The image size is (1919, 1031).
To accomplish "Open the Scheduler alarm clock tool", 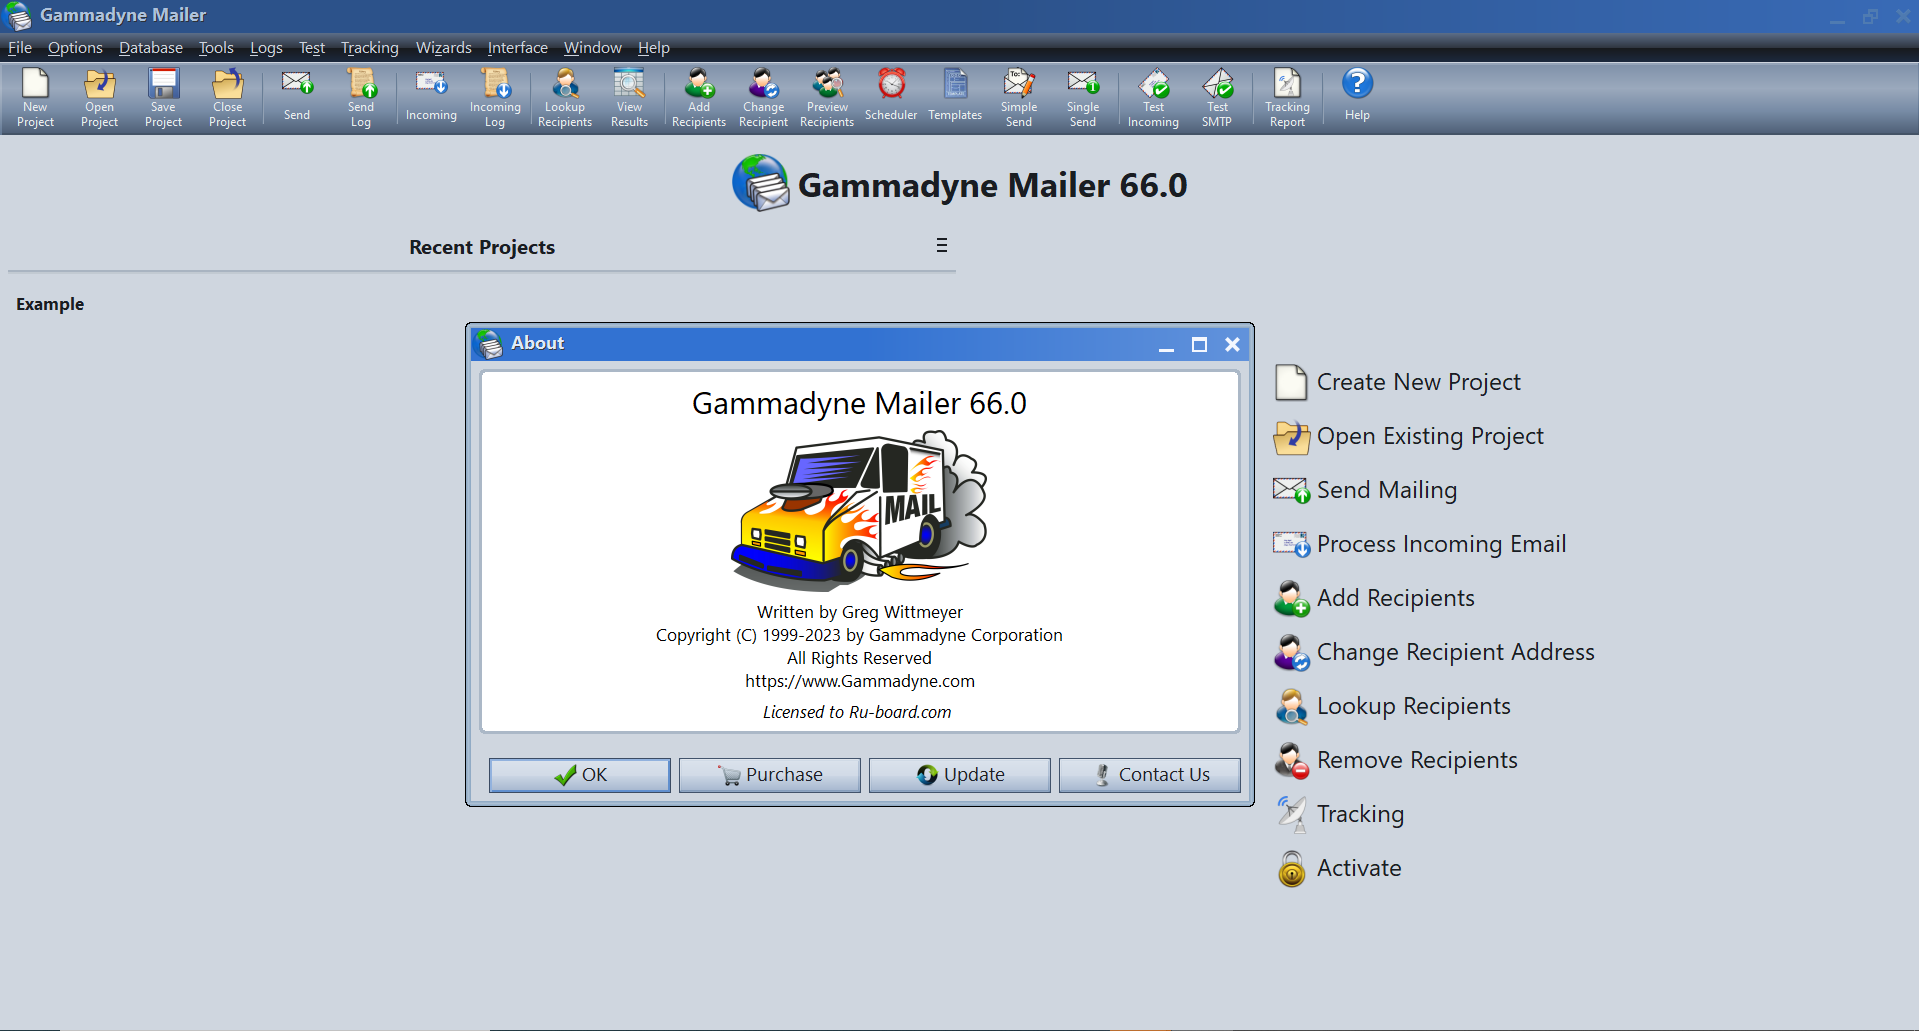I will [890, 97].
